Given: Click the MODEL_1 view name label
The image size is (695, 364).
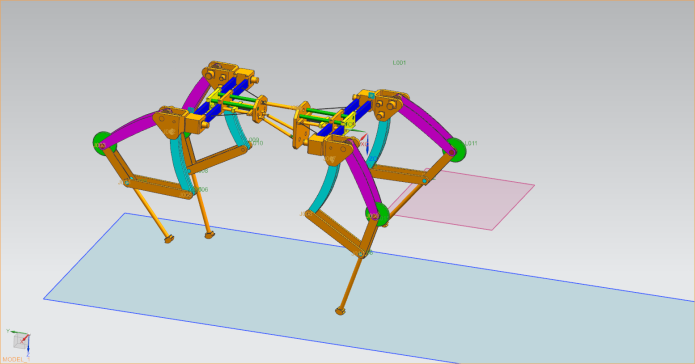Looking at the screenshot, I should 16,360.
